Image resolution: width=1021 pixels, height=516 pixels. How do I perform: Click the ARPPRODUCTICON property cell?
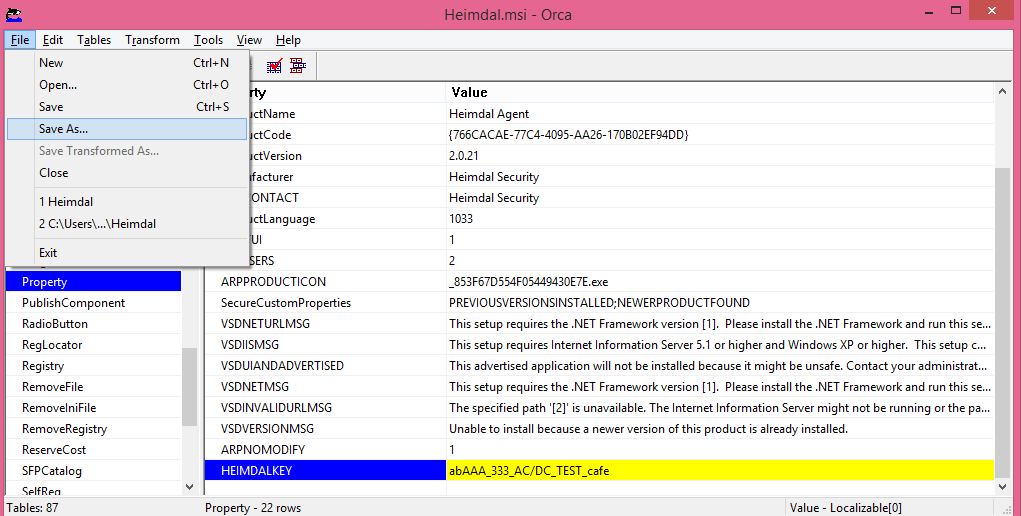326,281
